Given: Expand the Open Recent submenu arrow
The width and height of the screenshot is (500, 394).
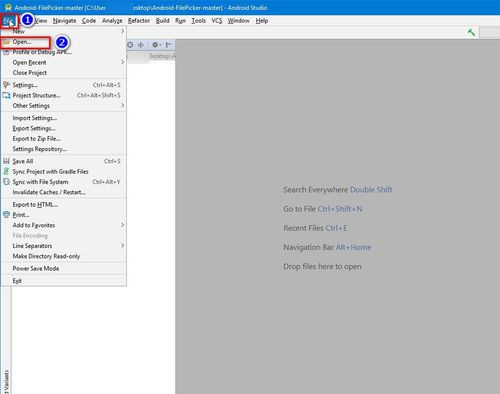Looking at the screenshot, I should 122,62.
